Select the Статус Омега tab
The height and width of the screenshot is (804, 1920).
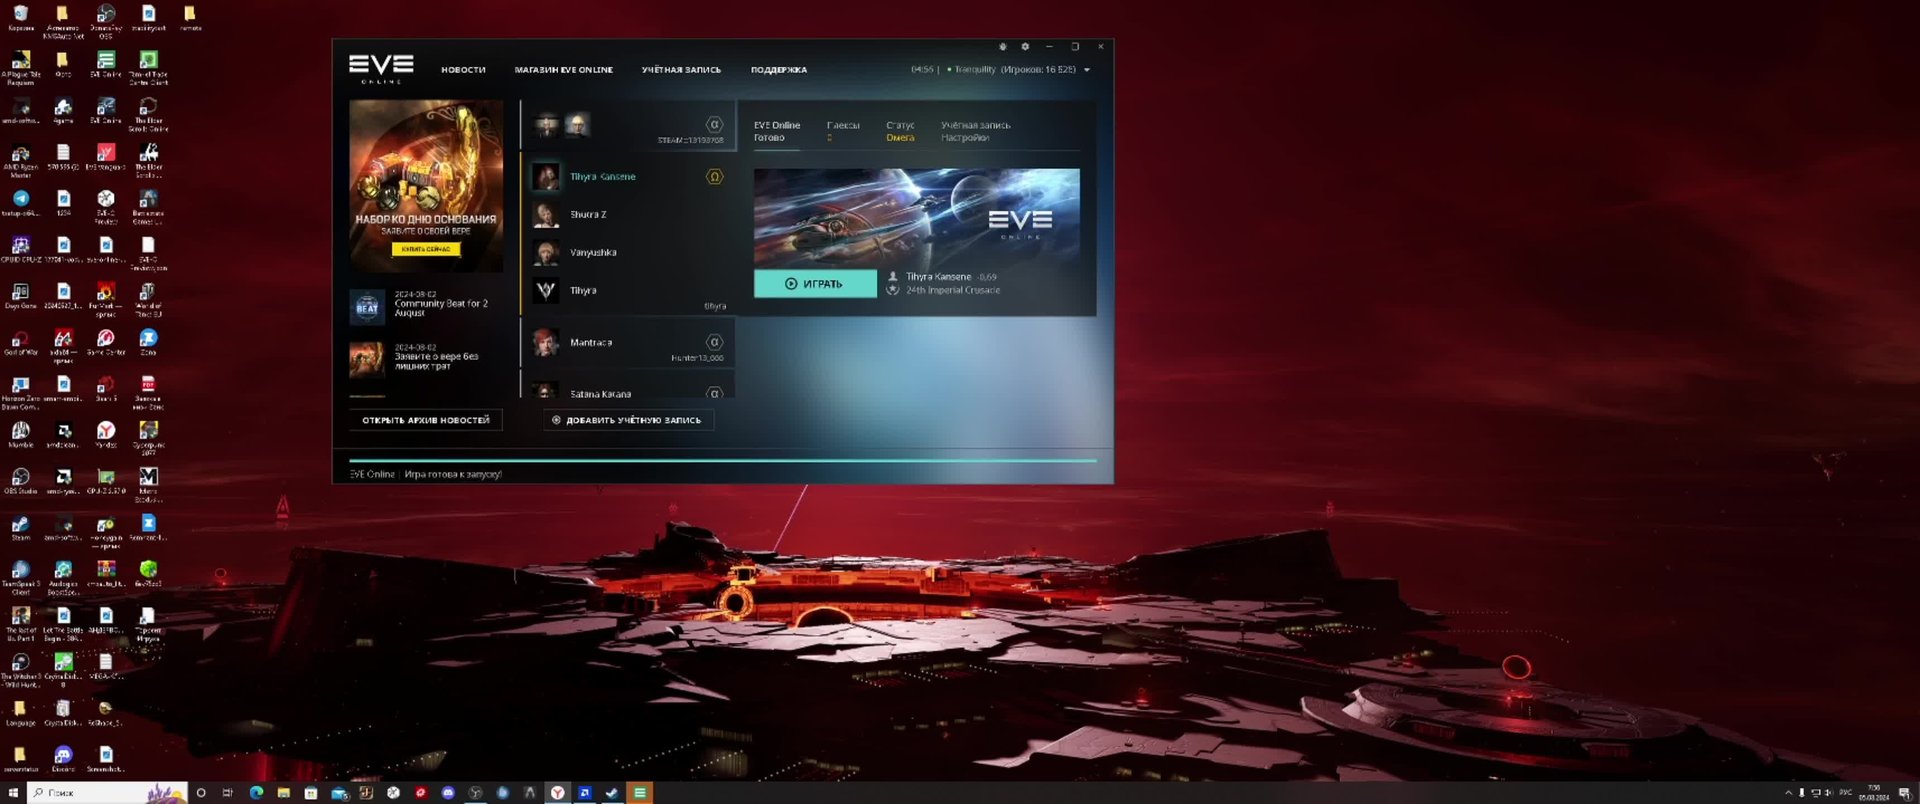pos(900,131)
